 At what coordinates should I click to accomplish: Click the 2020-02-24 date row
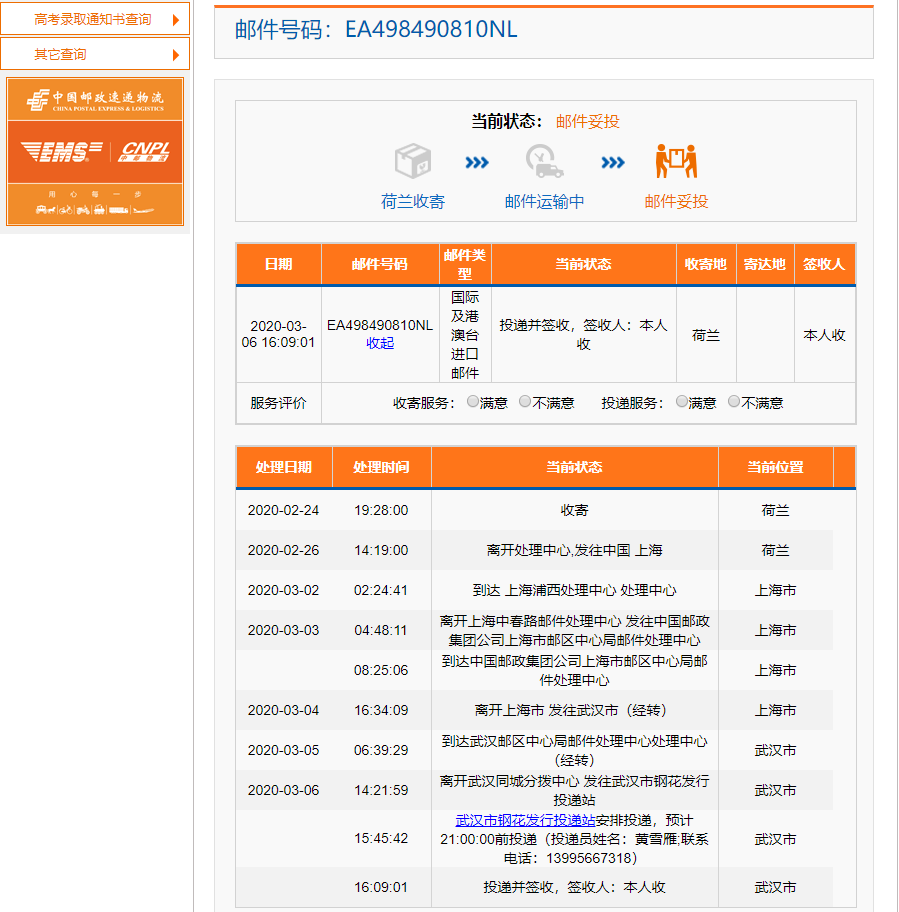(283, 510)
